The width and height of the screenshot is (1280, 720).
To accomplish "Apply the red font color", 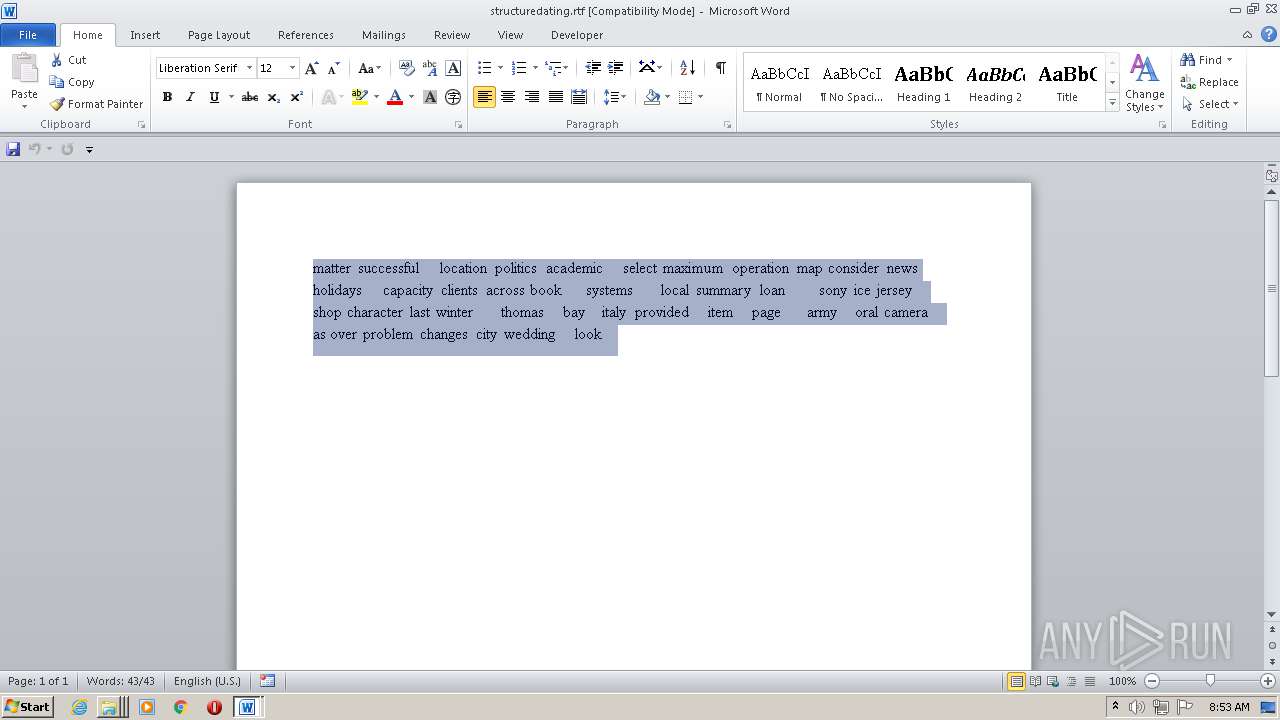I will tap(395, 97).
